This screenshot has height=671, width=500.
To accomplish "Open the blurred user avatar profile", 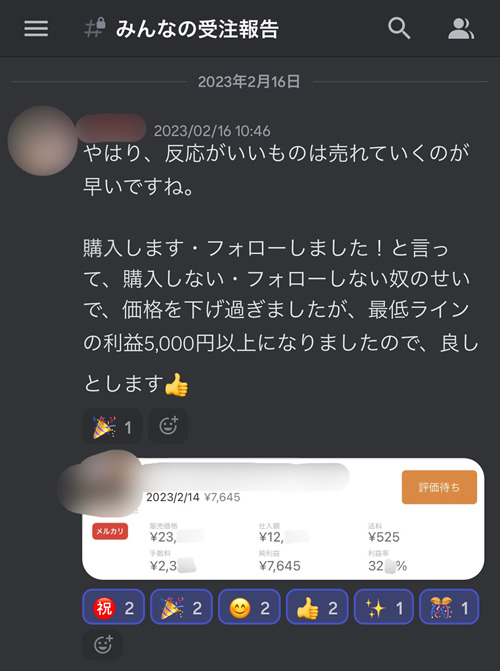I will tap(42, 141).
